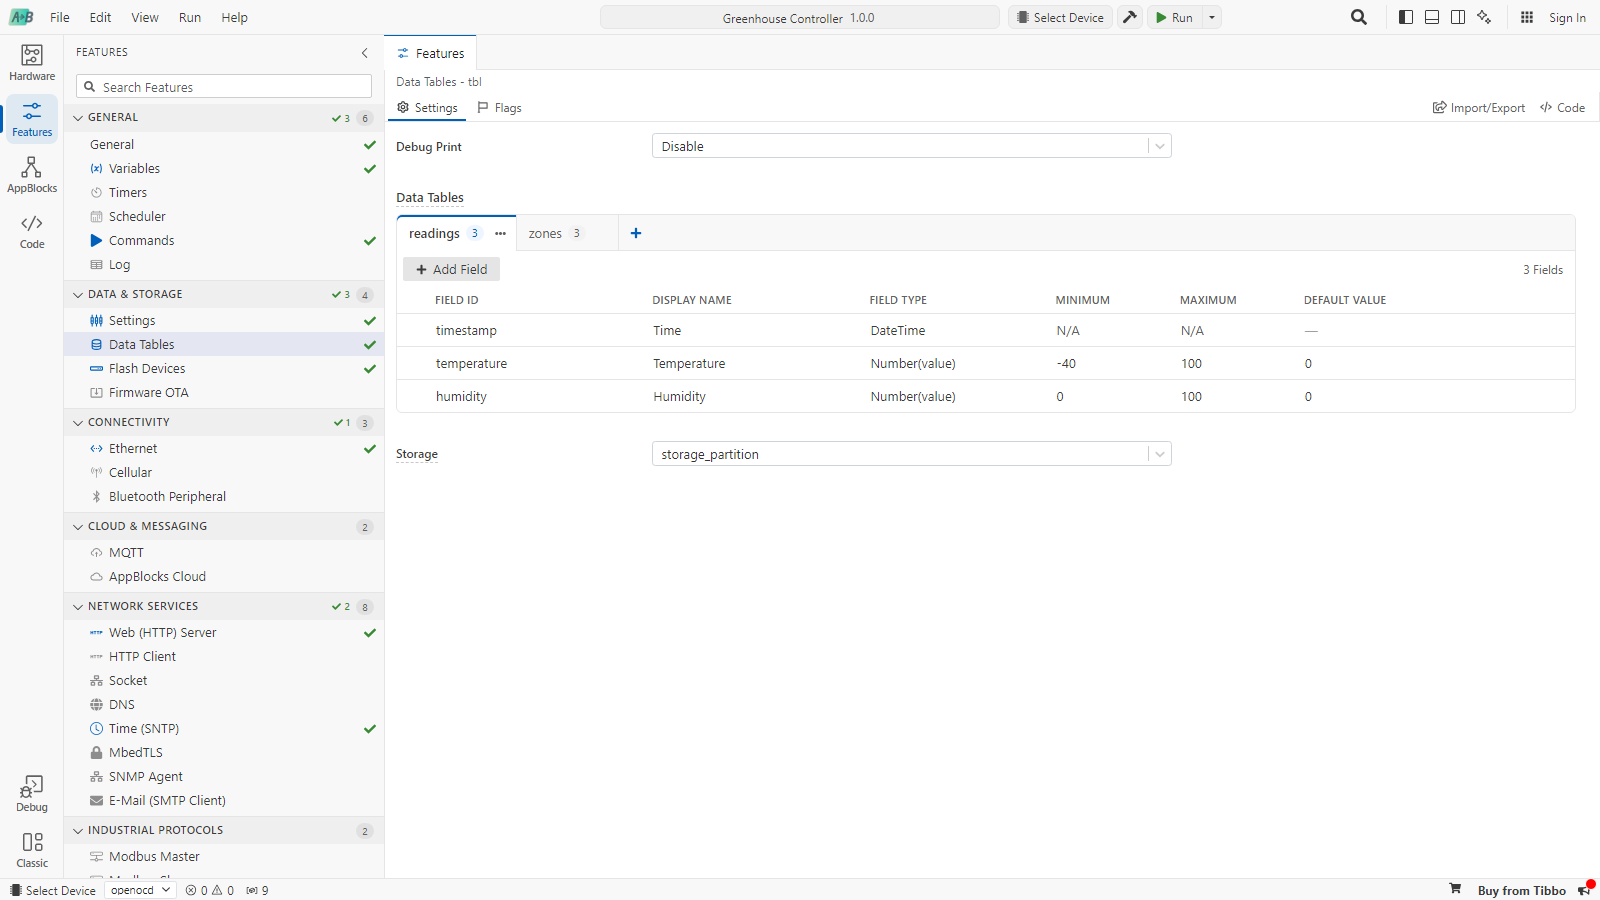Click the Buy from Tibbo link
The width and height of the screenshot is (1600, 900).
coord(1521,890)
